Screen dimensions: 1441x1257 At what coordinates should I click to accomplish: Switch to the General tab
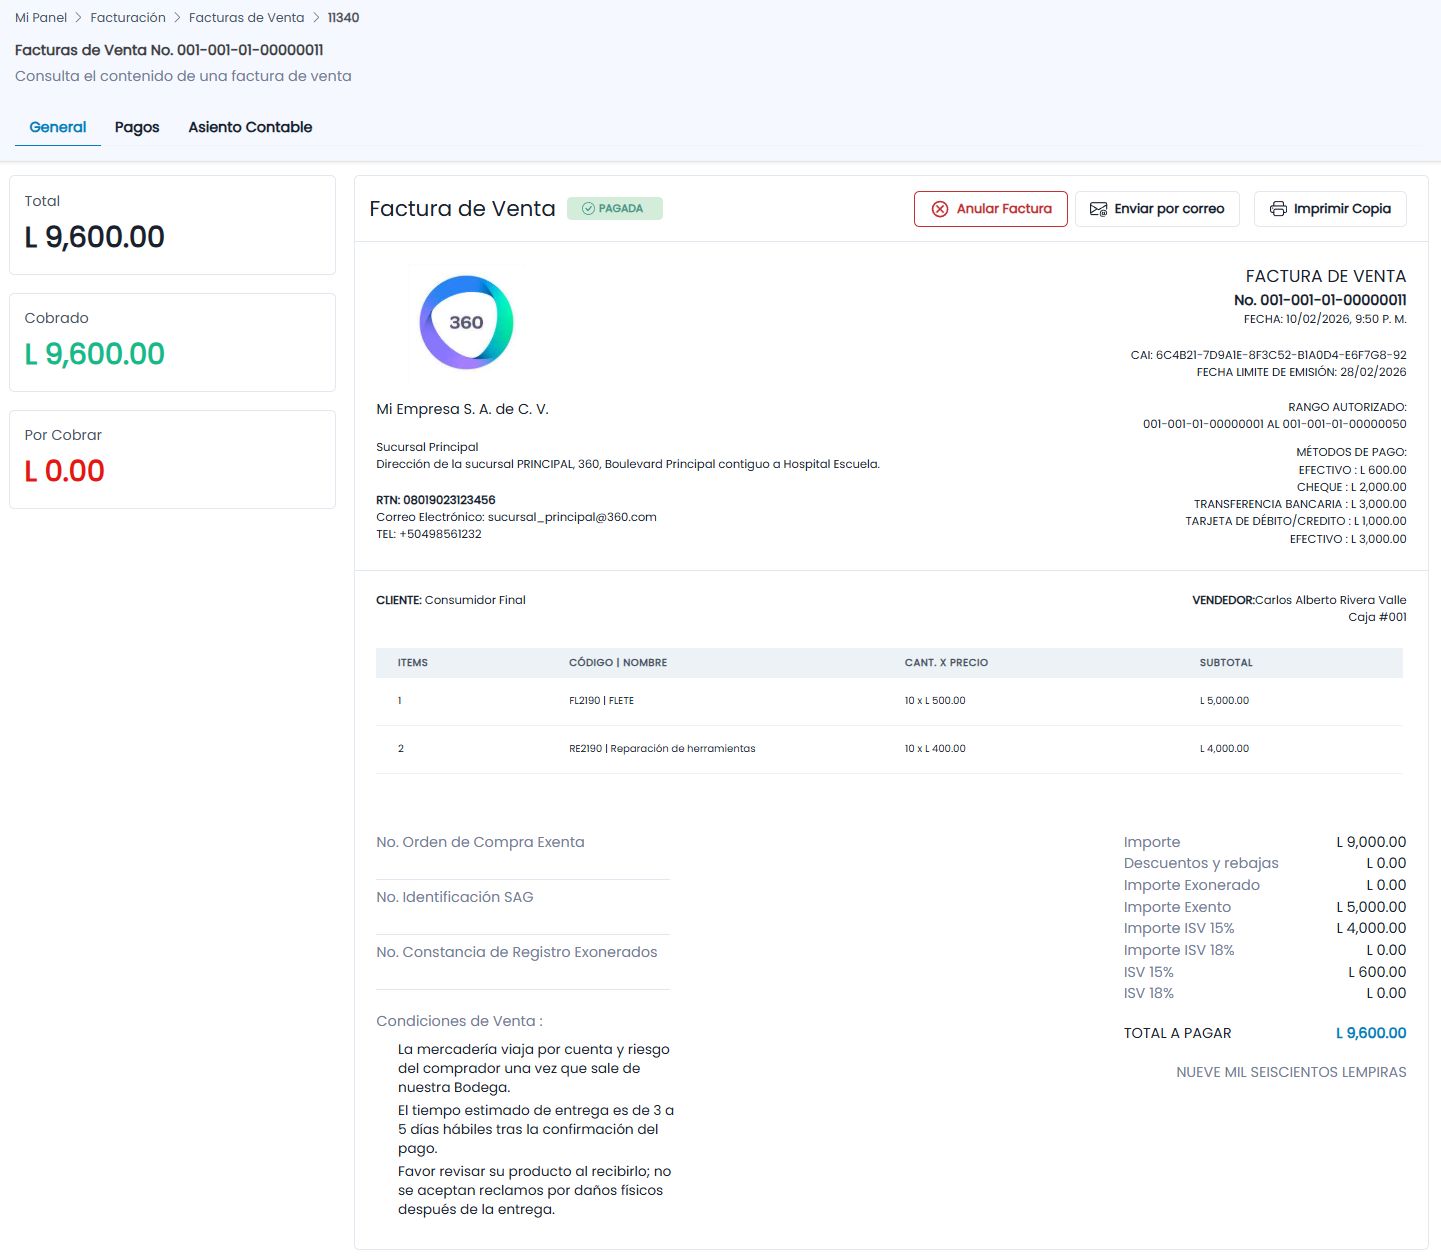(58, 127)
